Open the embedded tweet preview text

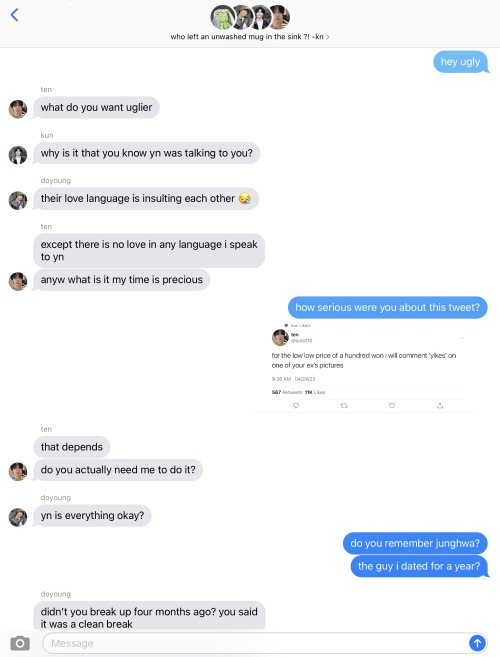363,360
